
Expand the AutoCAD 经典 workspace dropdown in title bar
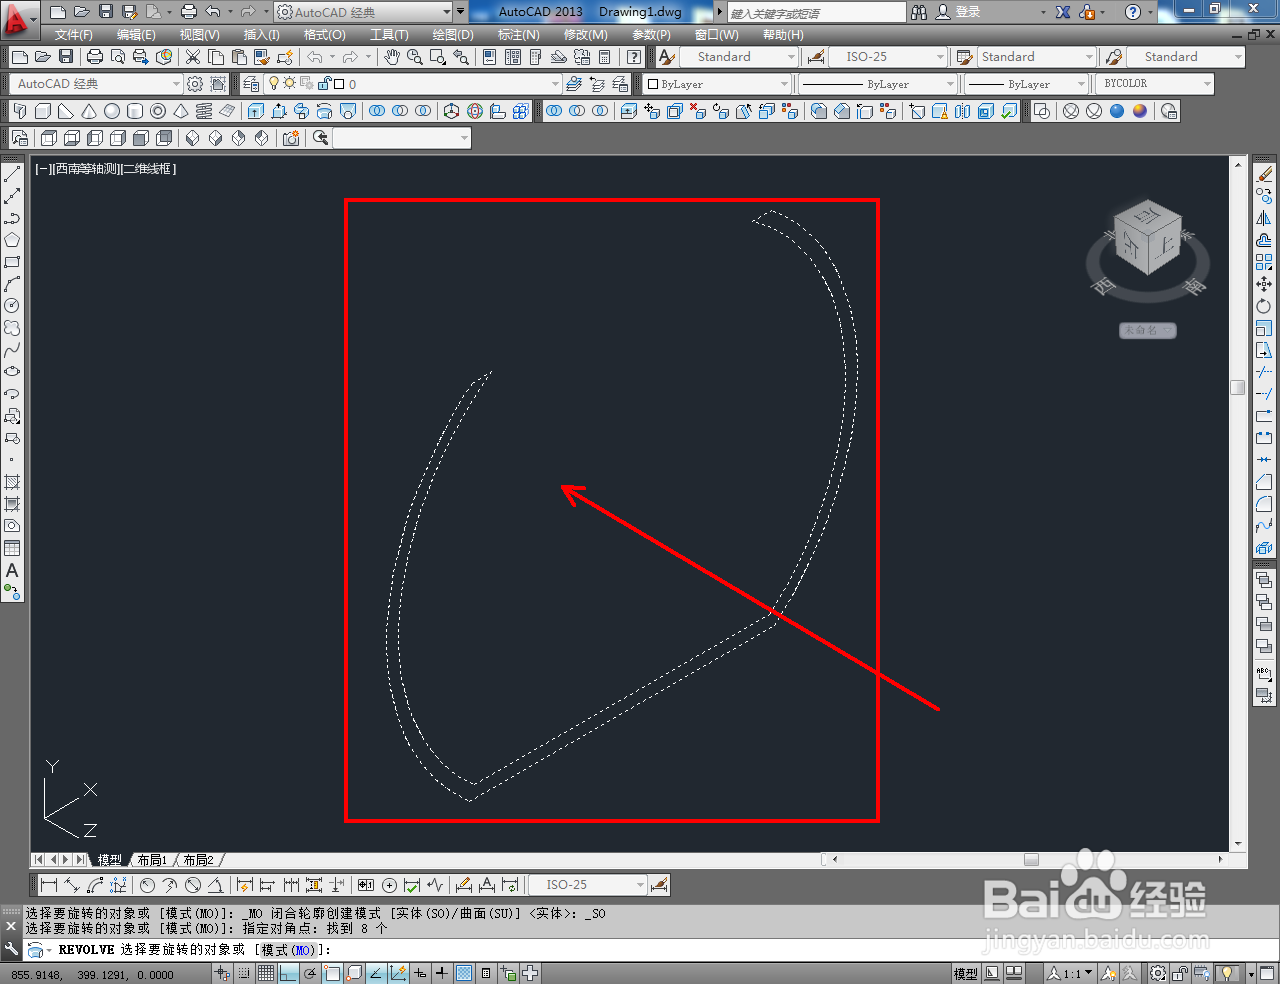[447, 12]
